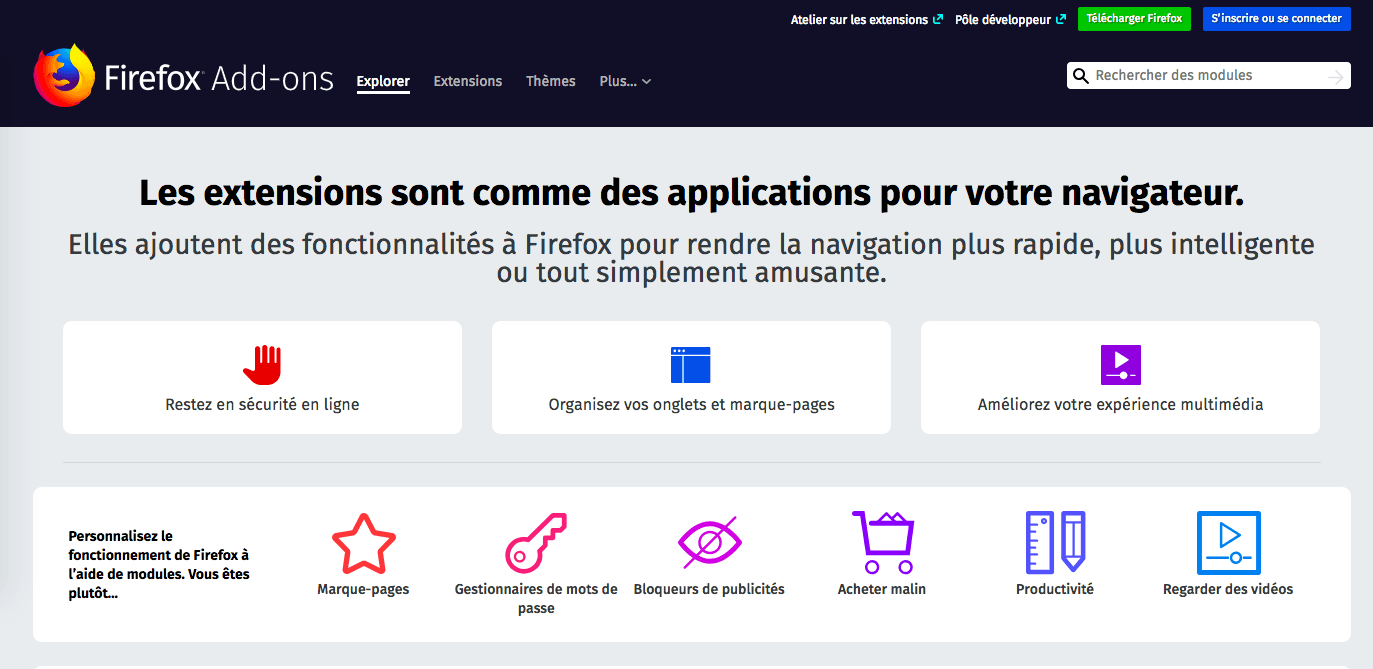Click the Acheter malin shopping cart icon
1373x669 pixels.
click(882, 542)
